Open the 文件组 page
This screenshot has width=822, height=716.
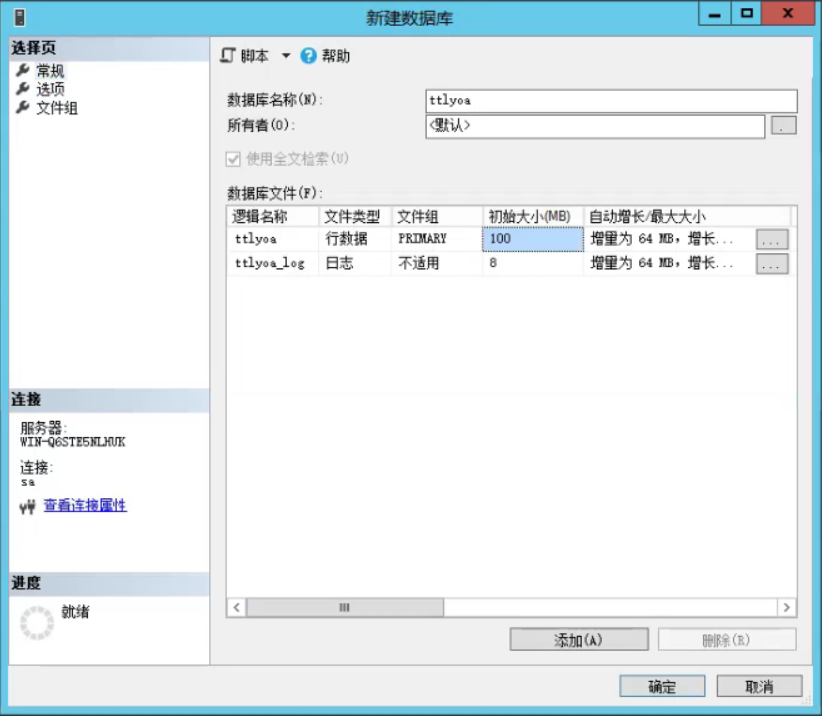click(x=57, y=108)
